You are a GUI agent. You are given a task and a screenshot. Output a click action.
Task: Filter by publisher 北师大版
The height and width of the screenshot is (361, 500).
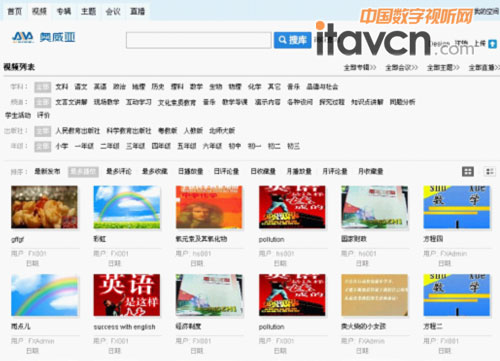tap(222, 131)
